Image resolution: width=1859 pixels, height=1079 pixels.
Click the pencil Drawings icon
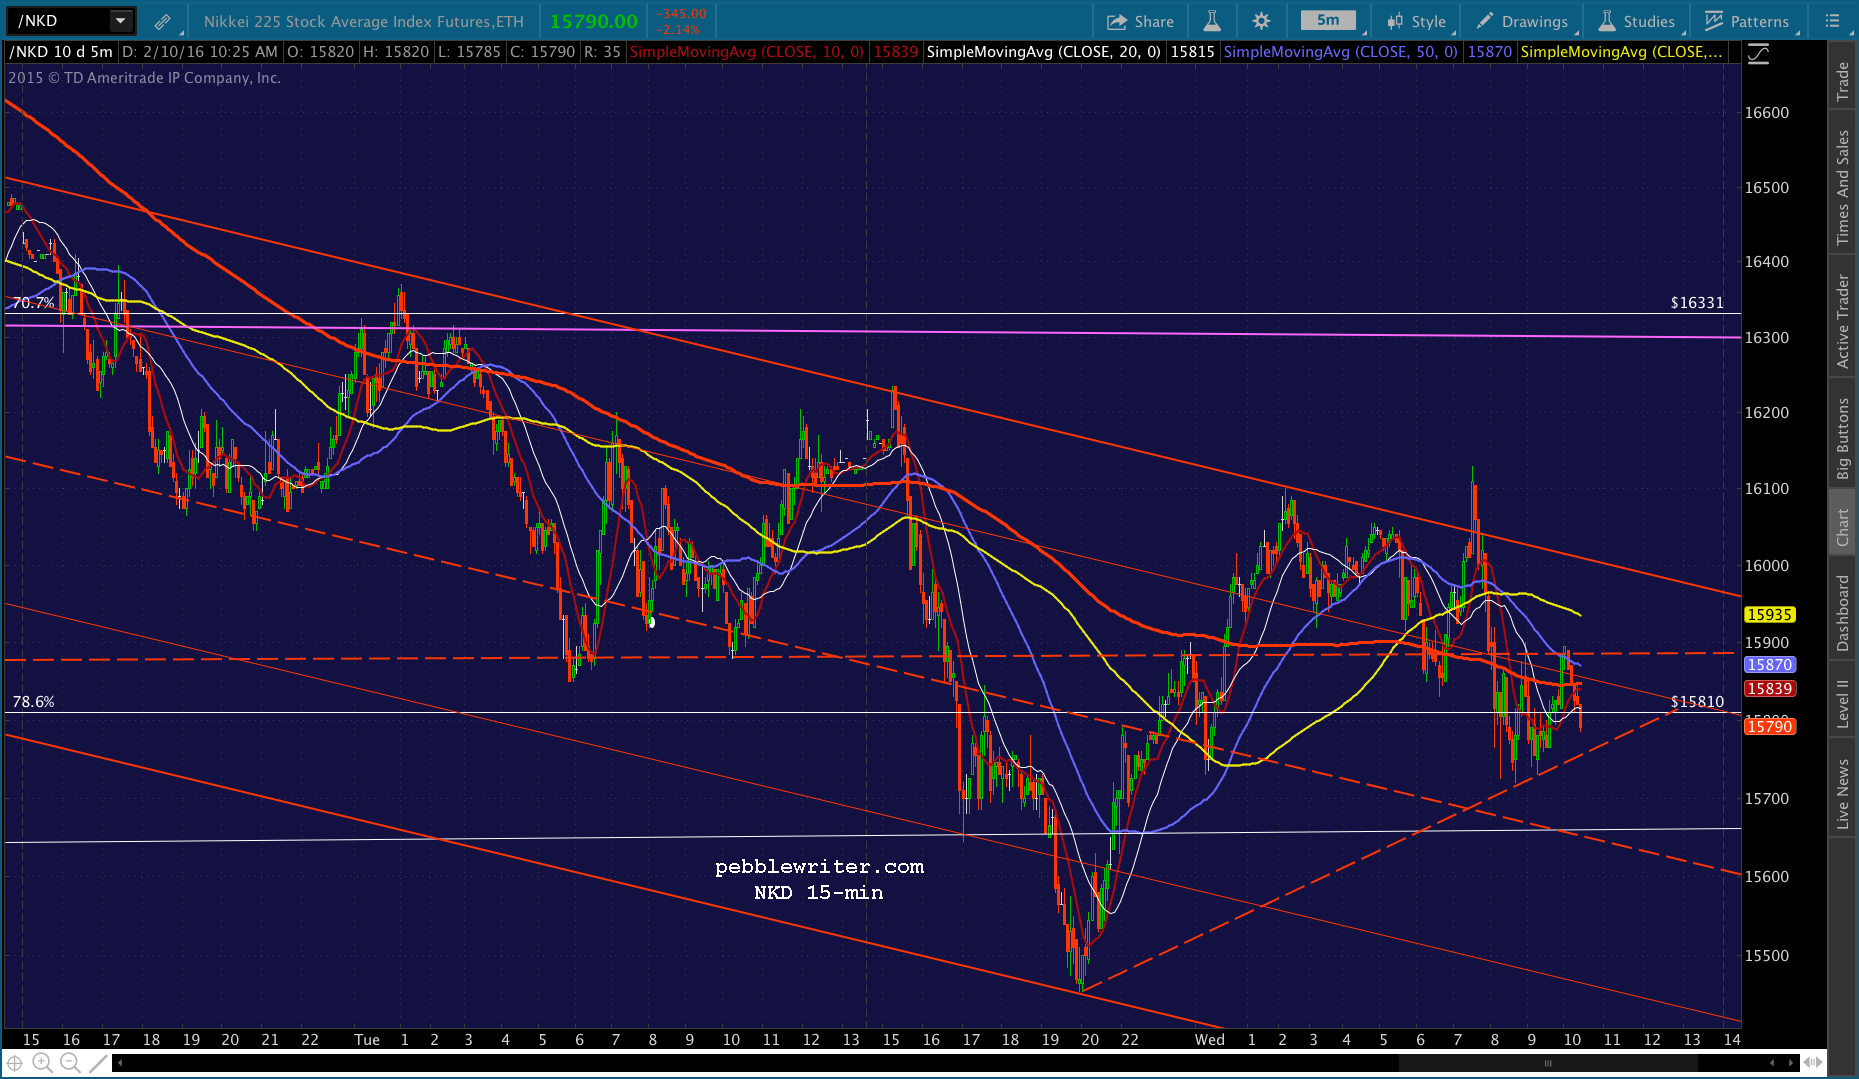(1485, 21)
